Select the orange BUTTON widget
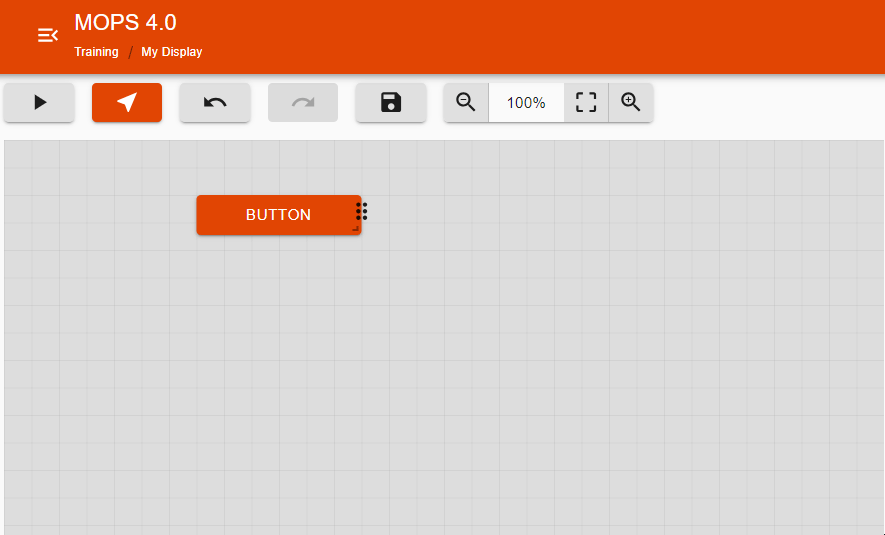 pos(277,215)
